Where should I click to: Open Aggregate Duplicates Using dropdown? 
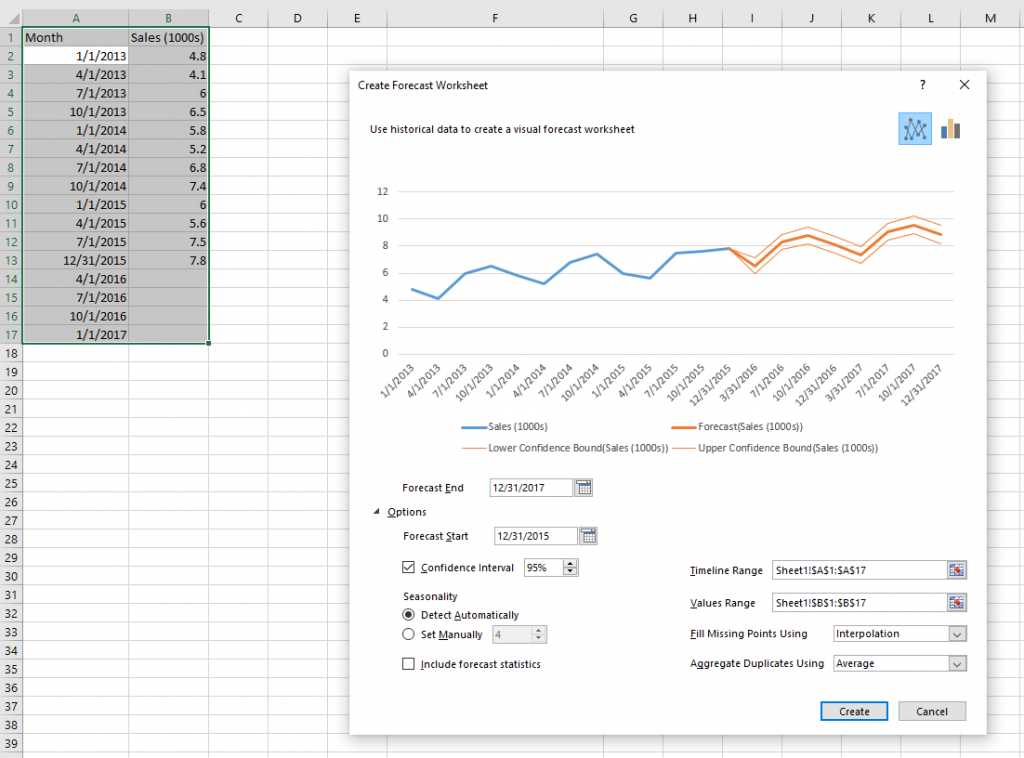957,663
